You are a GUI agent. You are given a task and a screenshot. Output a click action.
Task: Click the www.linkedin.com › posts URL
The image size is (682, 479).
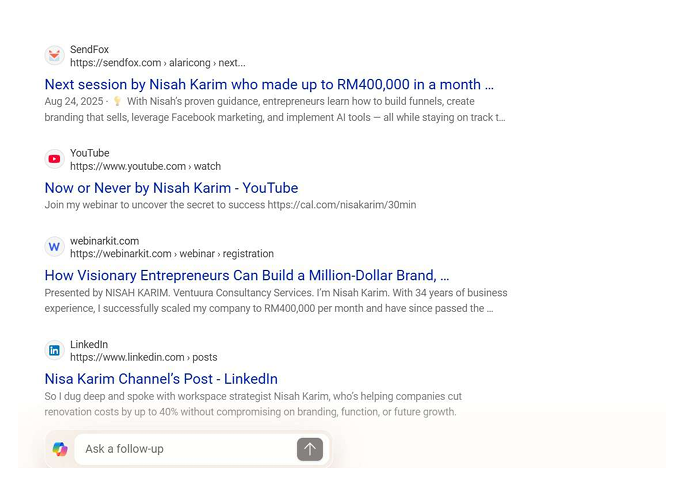pyautogui.click(x=144, y=357)
